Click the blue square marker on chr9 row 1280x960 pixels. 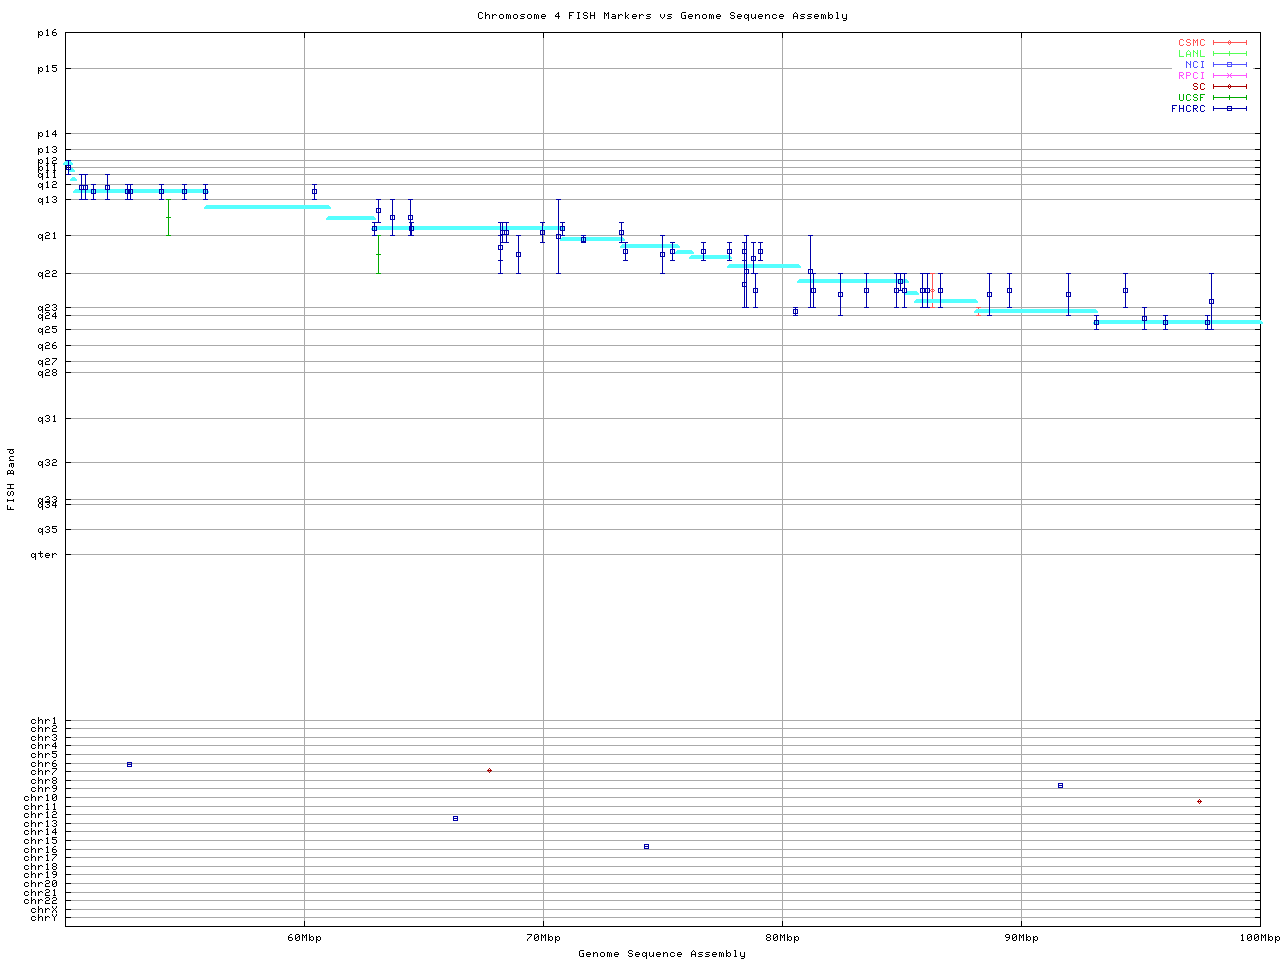[1060, 785]
